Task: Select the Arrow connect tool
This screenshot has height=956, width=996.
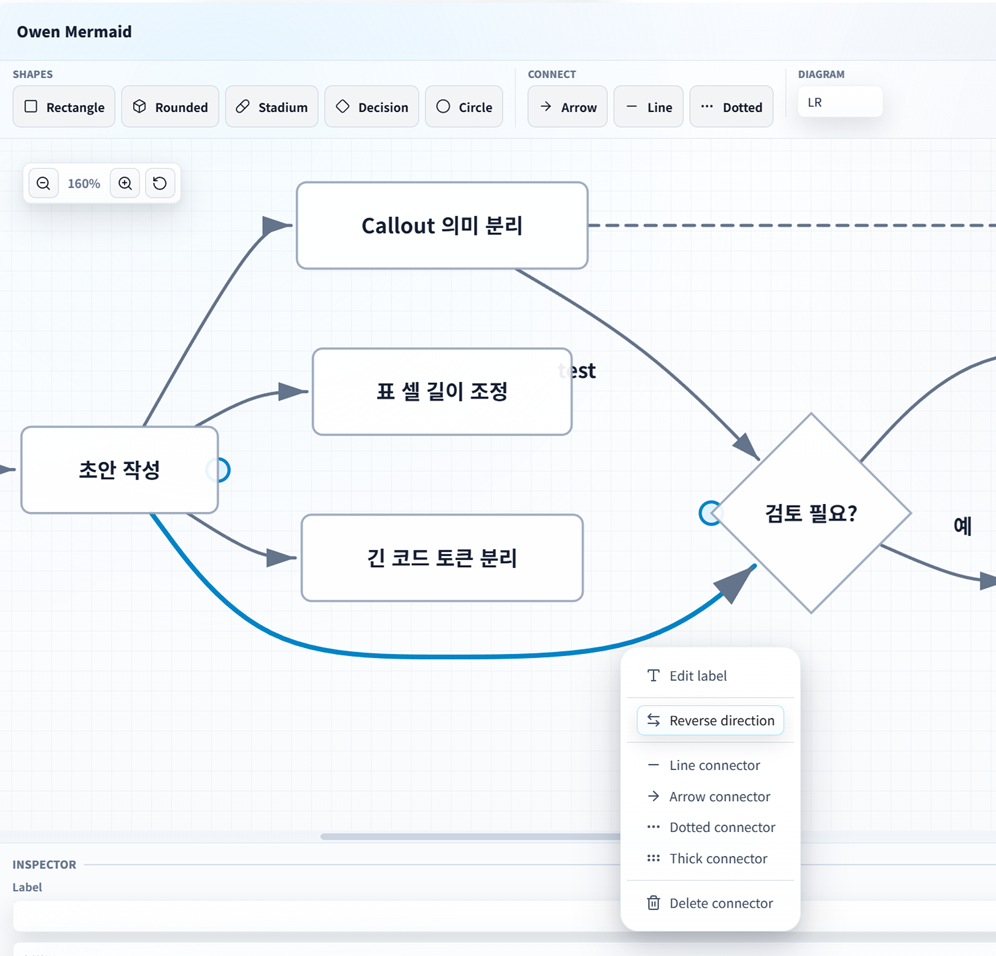Action: point(567,107)
